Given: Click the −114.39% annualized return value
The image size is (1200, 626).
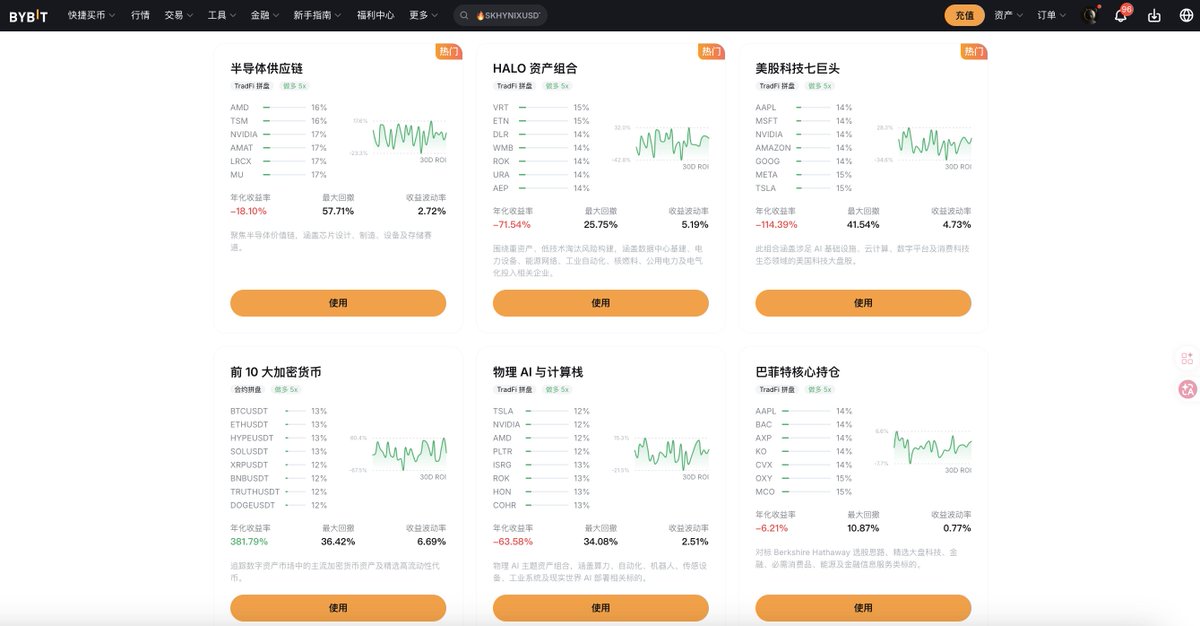Looking at the screenshot, I should tap(777, 224).
